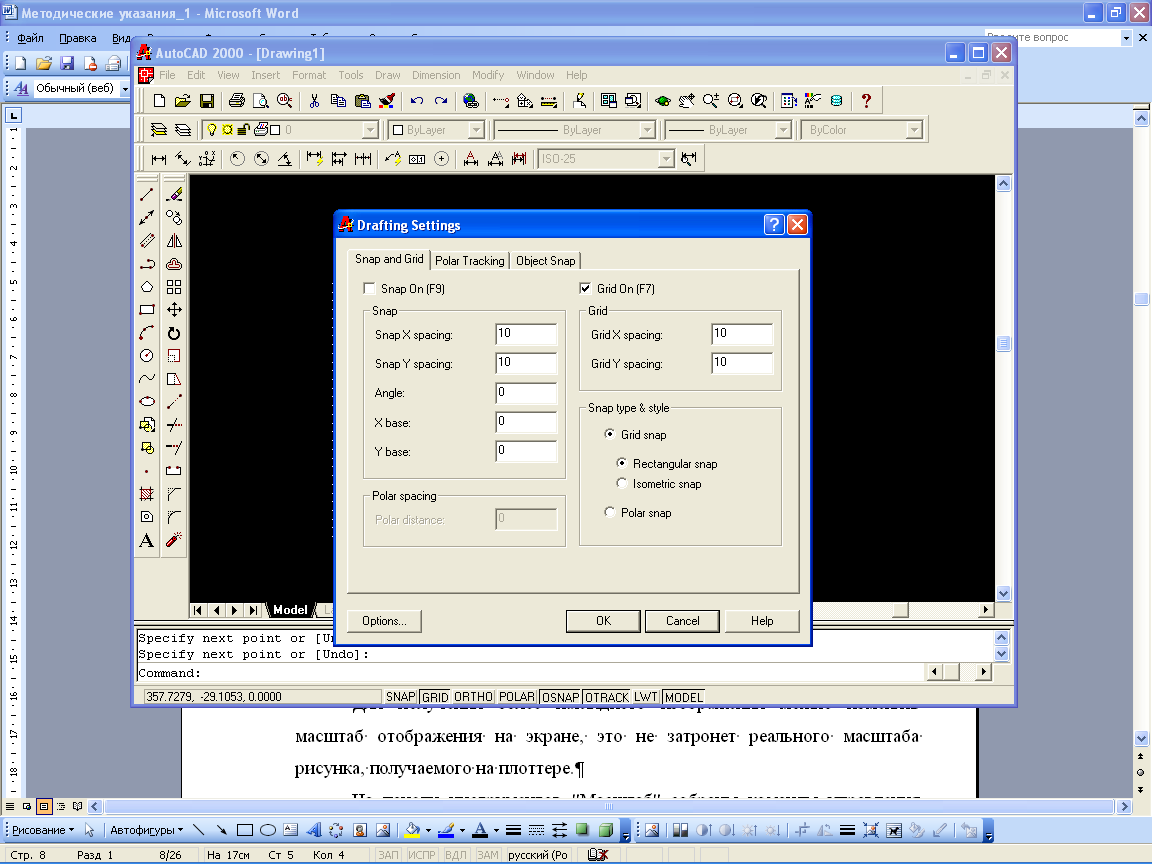Select the Spline draw tool
This screenshot has width=1152, height=864.
[147, 379]
